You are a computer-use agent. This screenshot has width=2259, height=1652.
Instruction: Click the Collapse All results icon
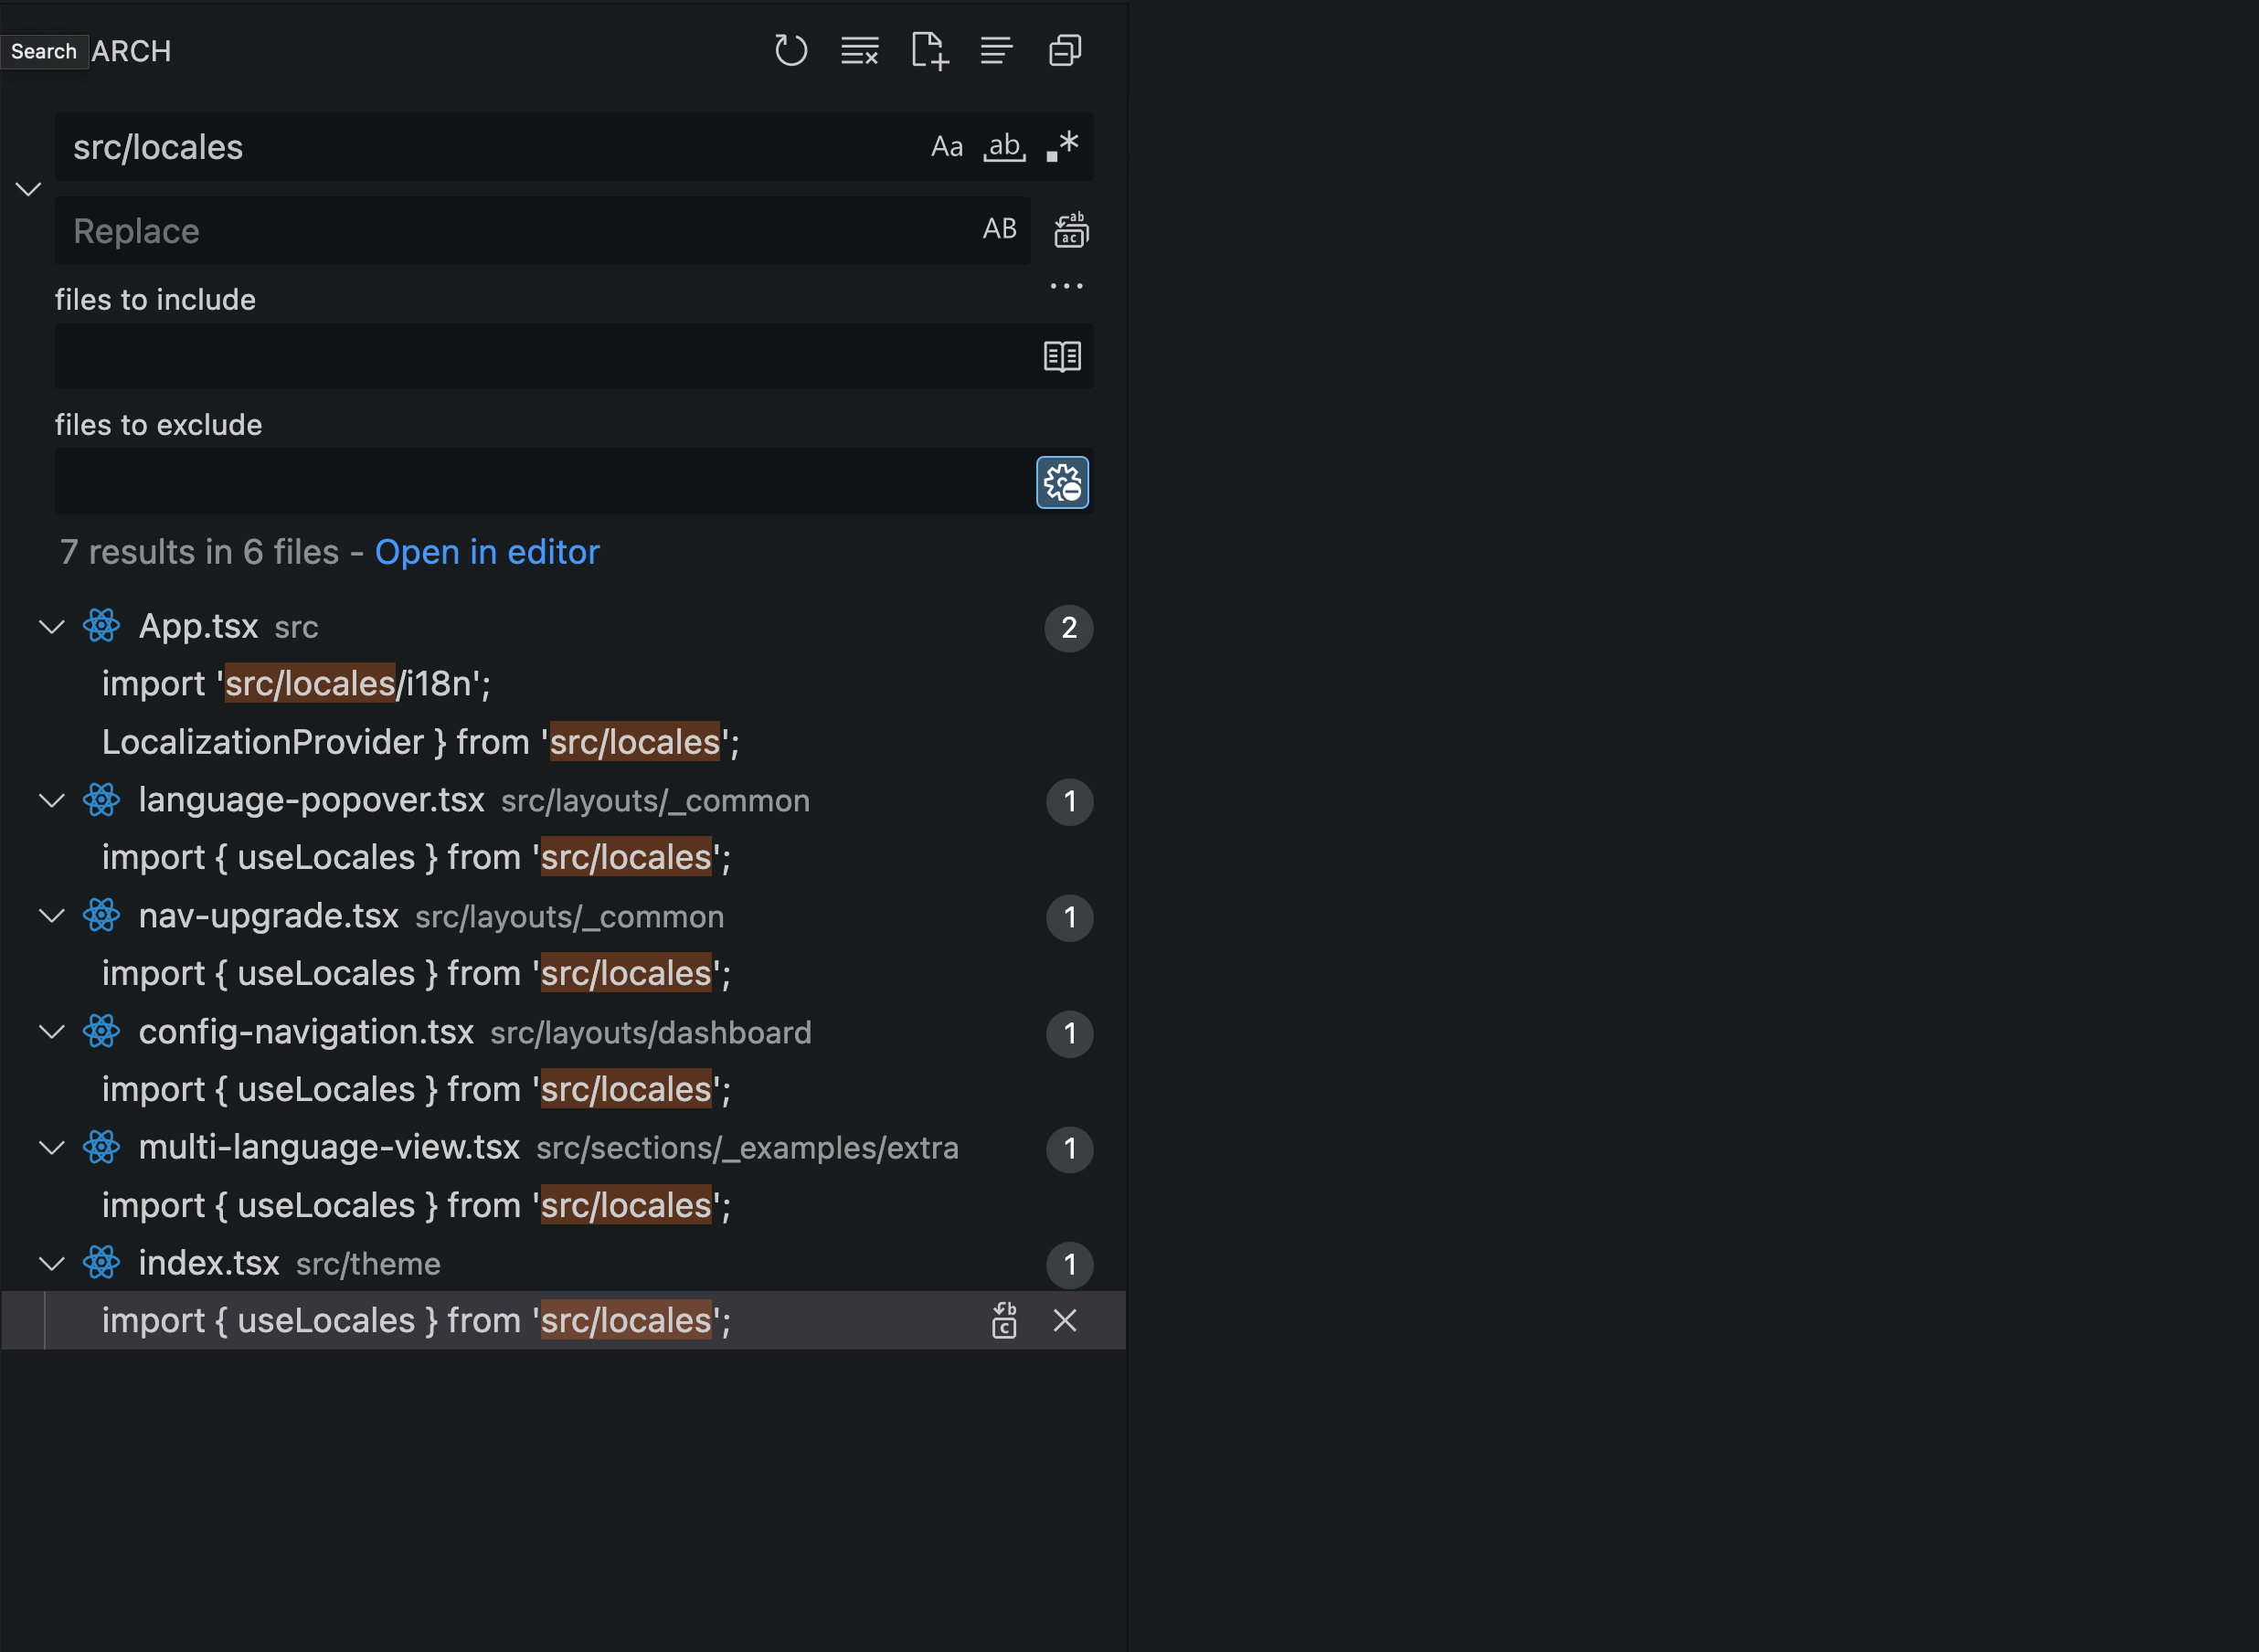[1064, 50]
